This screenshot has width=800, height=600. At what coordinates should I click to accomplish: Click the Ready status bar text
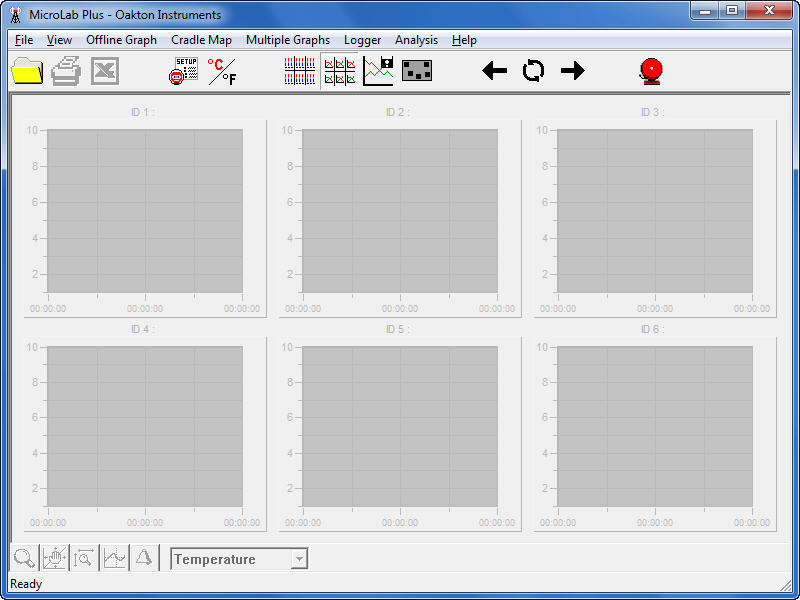26,584
